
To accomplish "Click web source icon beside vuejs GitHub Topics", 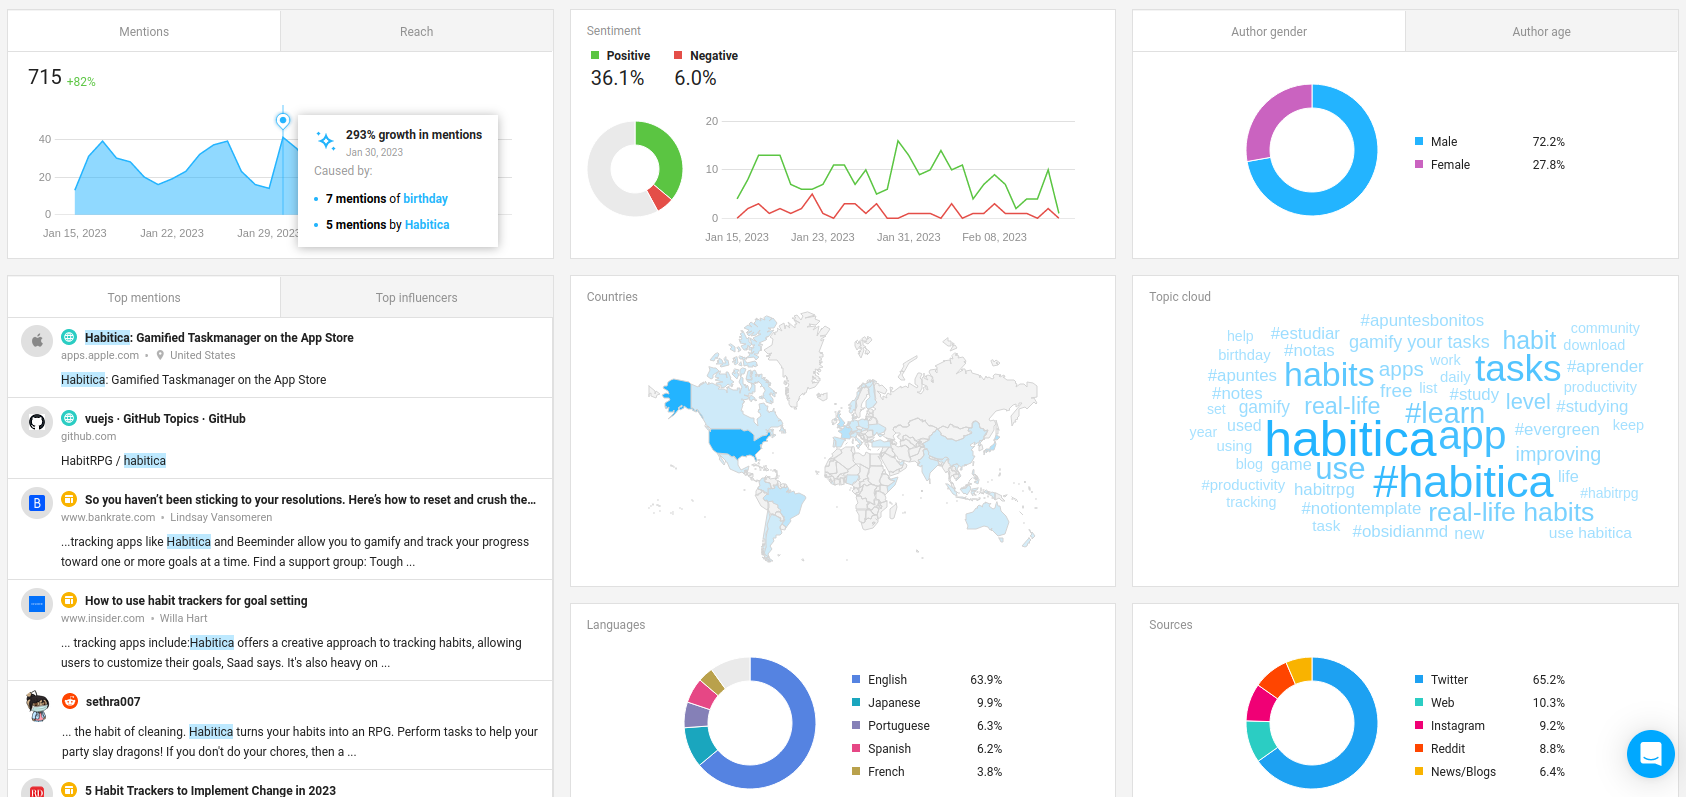I will (69, 418).
